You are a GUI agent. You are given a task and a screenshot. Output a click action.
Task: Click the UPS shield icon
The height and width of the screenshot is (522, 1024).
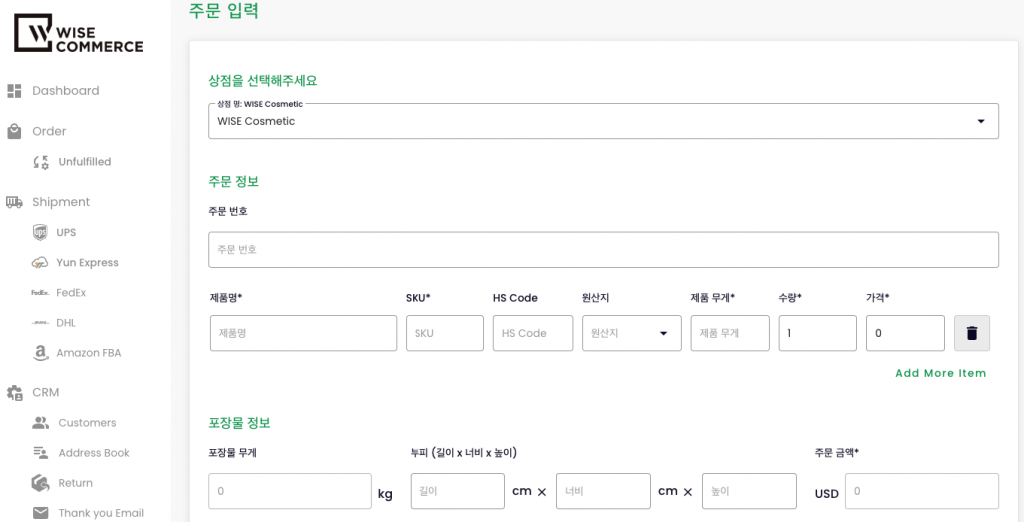coord(40,233)
